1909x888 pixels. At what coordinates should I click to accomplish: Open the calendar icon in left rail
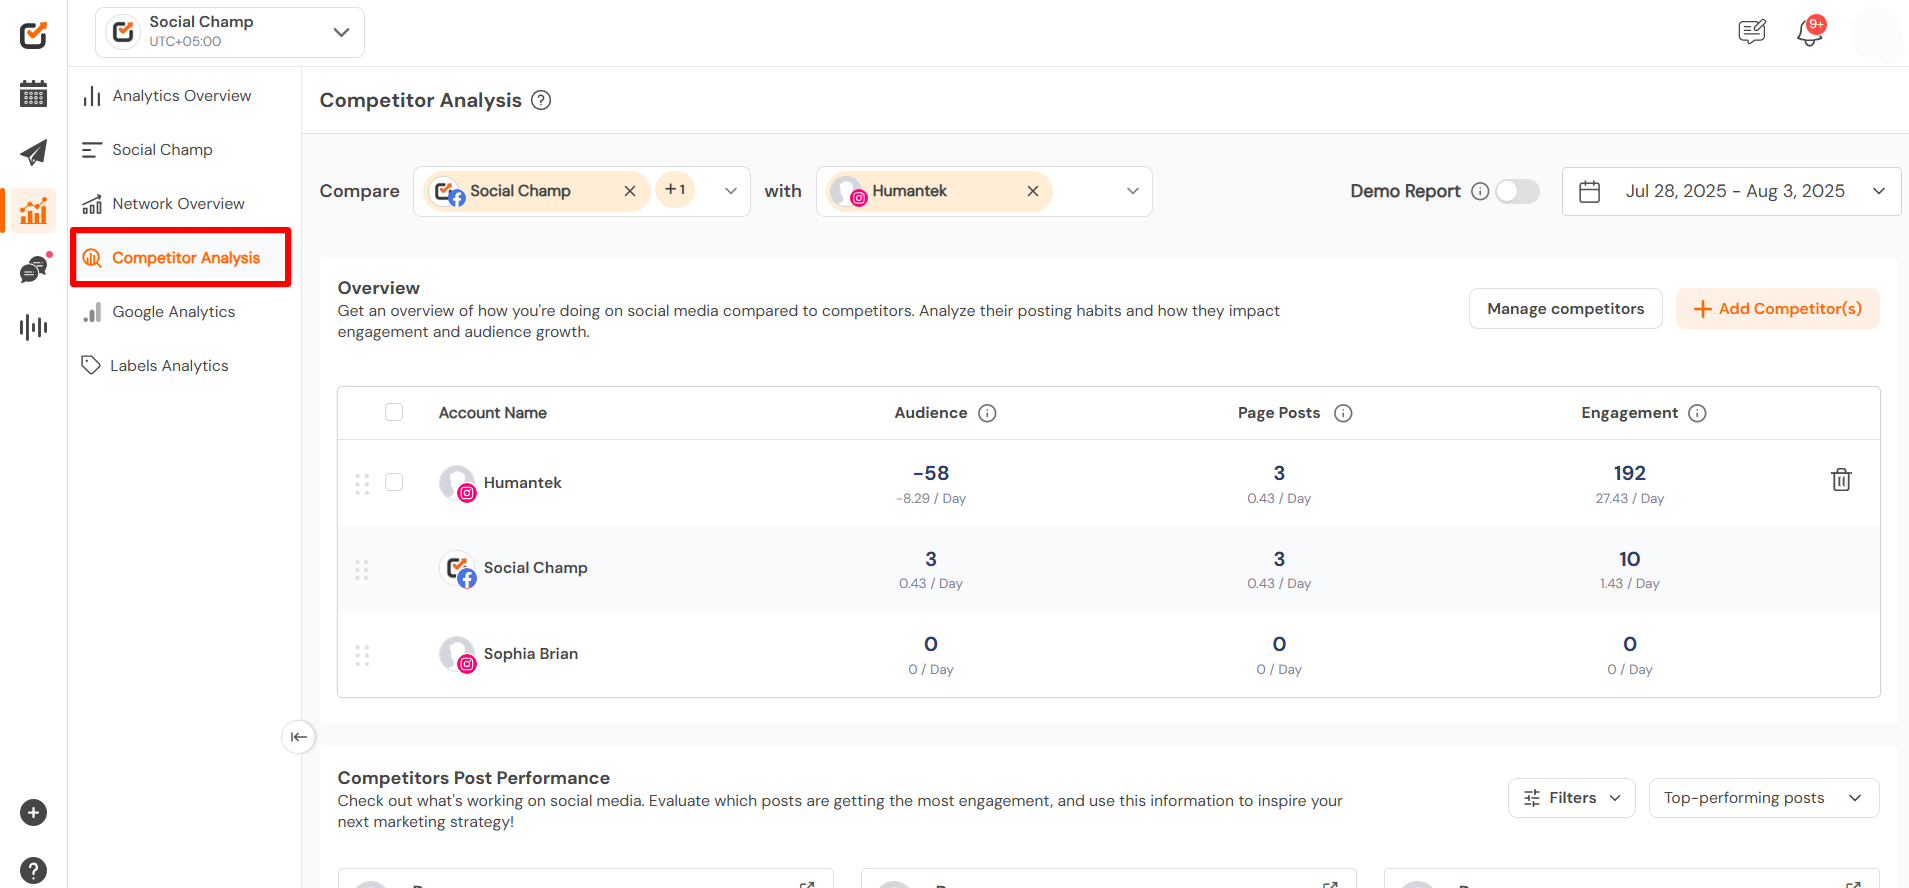[33, 94]
